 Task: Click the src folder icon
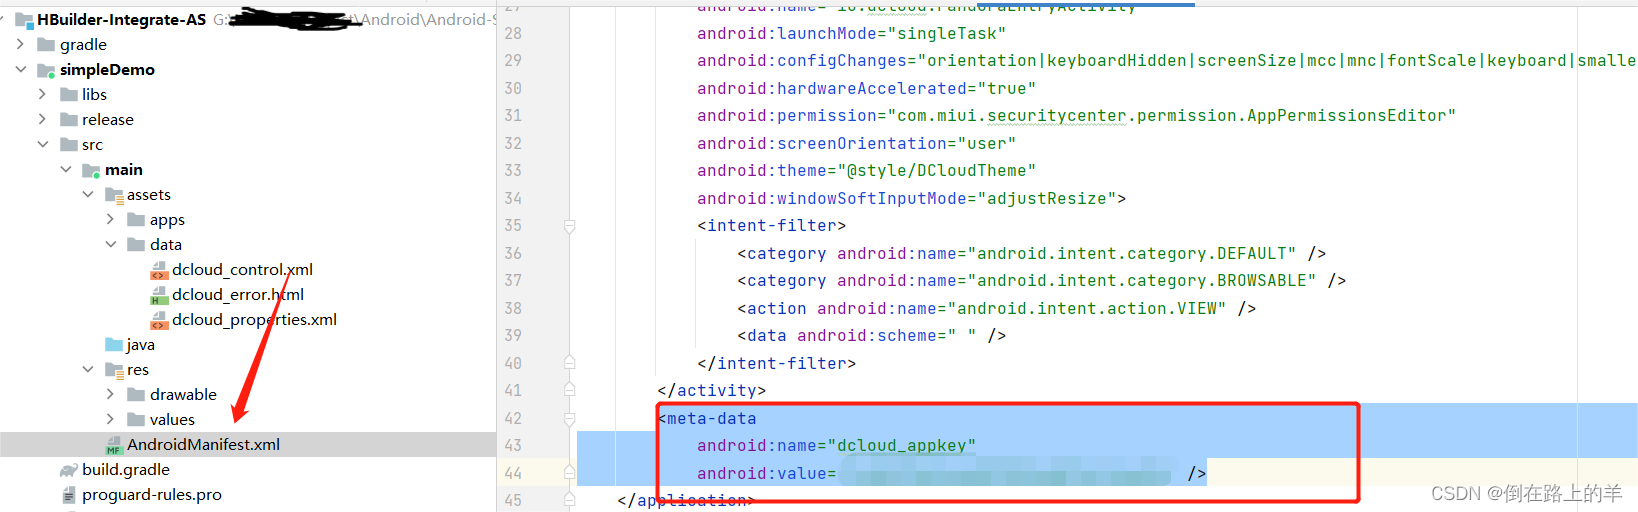tap(69, 144)
